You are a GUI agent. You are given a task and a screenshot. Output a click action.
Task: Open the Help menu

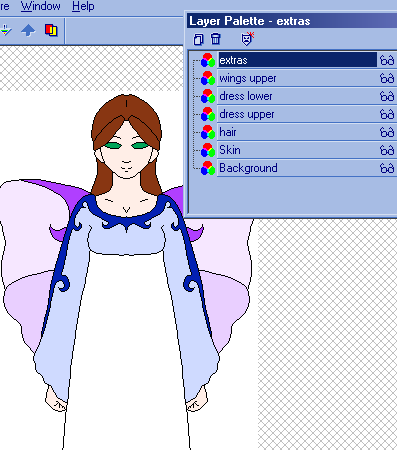pyautogui.click(x=83, y=6)
